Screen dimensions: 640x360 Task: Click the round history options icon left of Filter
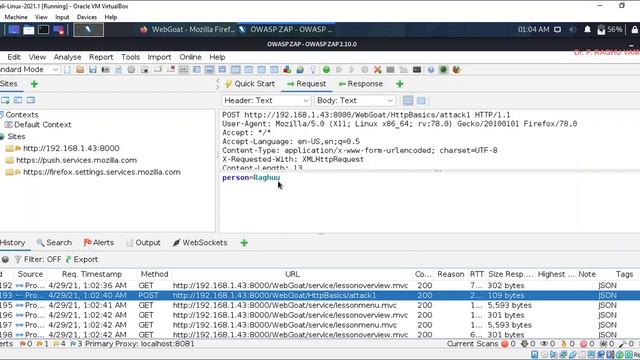(x=5, y=260)
